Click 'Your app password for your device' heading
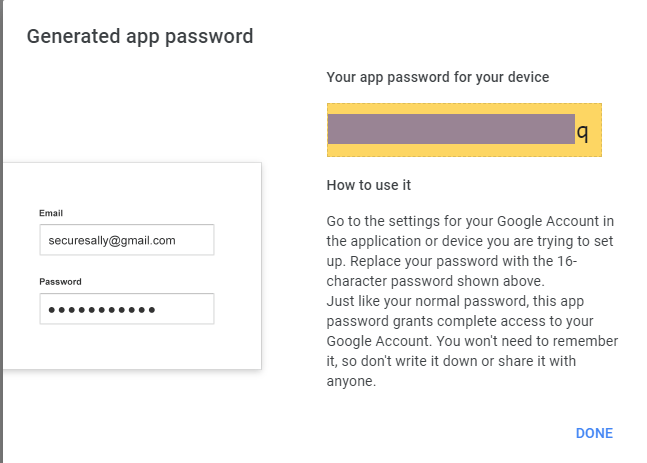This screenshot has width=647, height=463. pos(438,77)
